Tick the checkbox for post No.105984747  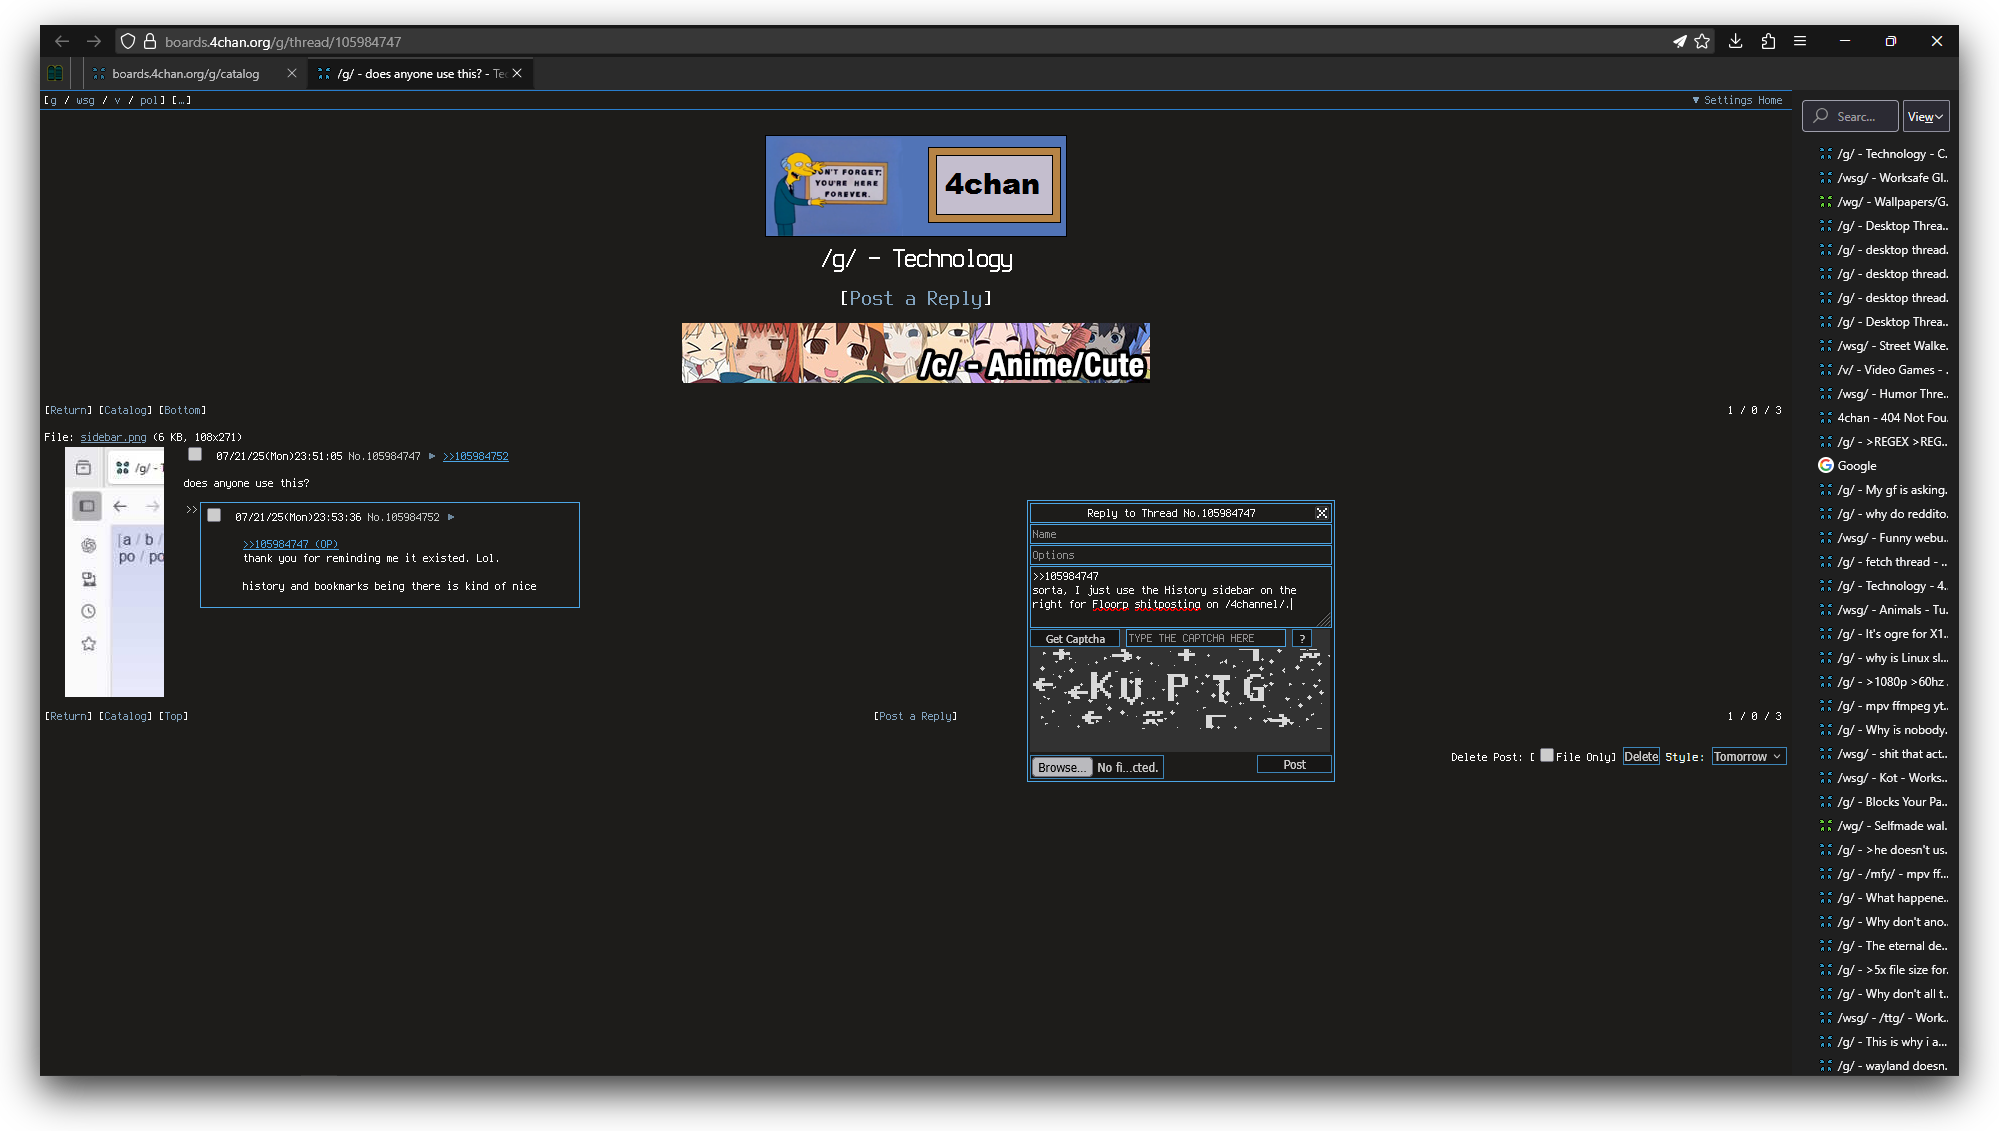195,454
